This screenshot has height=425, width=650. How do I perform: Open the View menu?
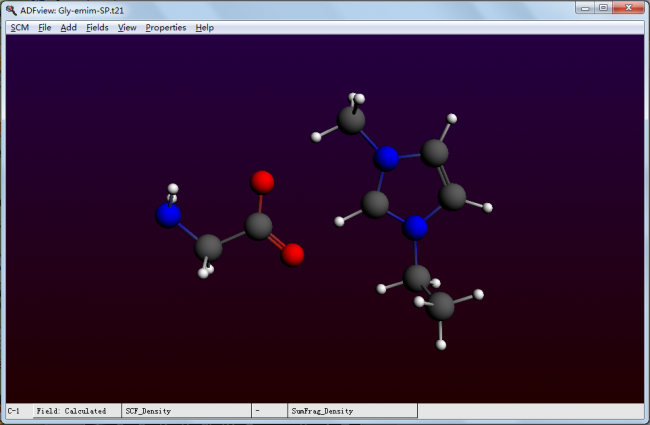127,28
